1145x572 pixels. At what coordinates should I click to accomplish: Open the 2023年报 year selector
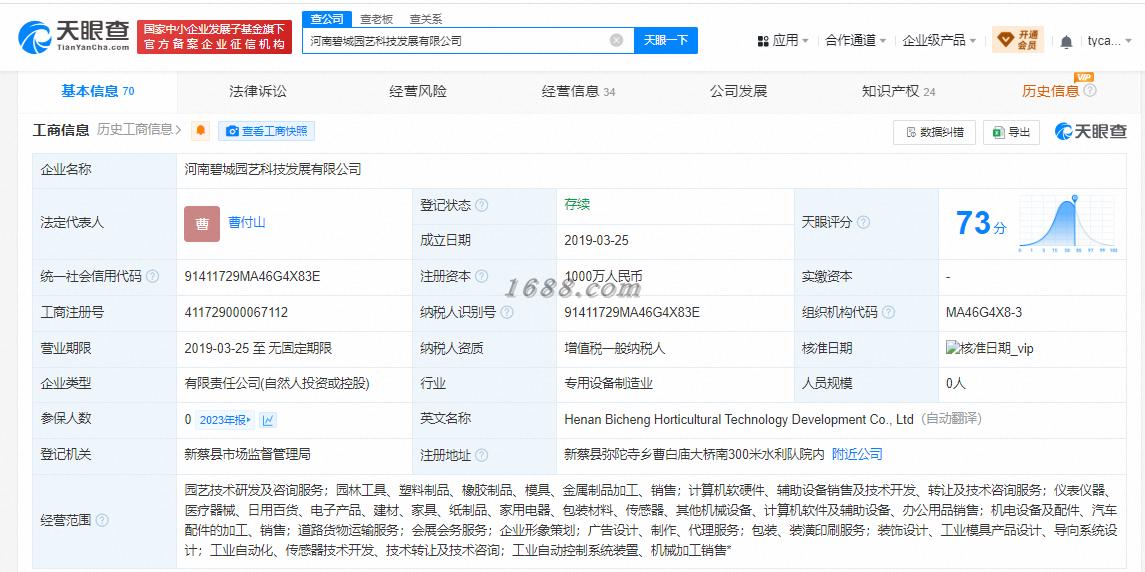[x=225, y=420]
